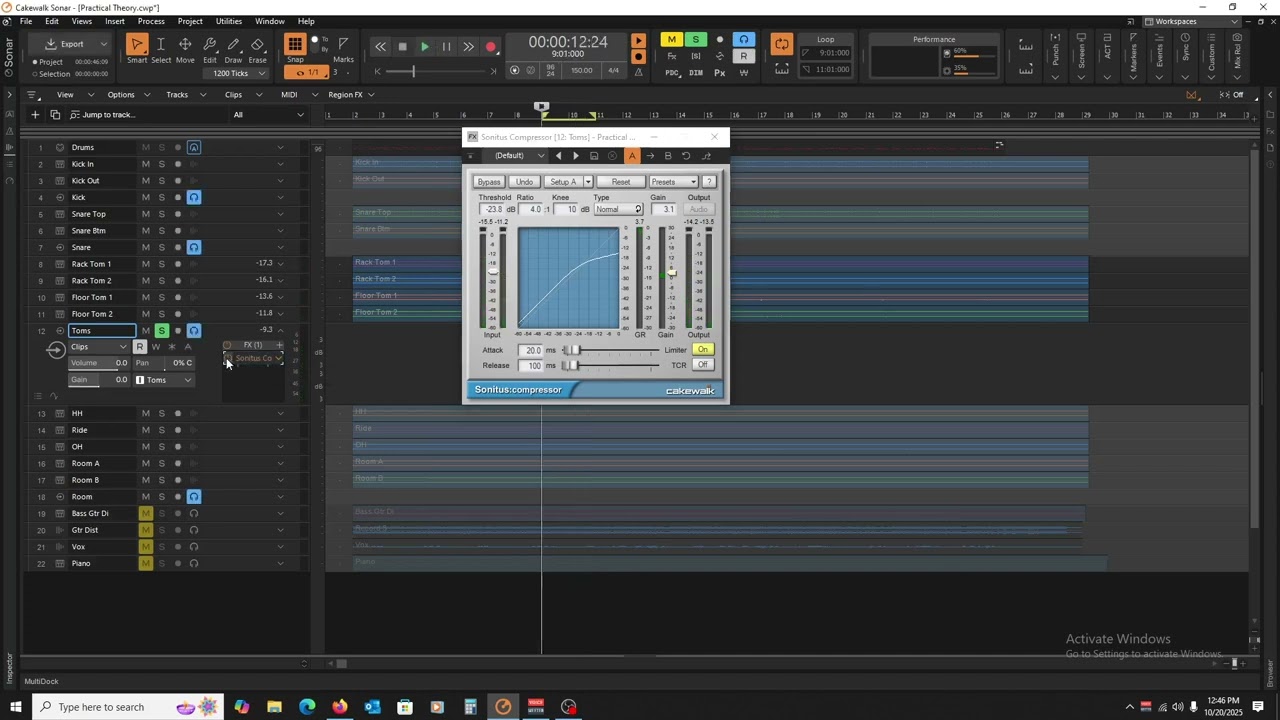Viewport: 1280px width, 720px height.
Task: Open the Process menu
Action: pyautogui.click(x=151, y=21)
